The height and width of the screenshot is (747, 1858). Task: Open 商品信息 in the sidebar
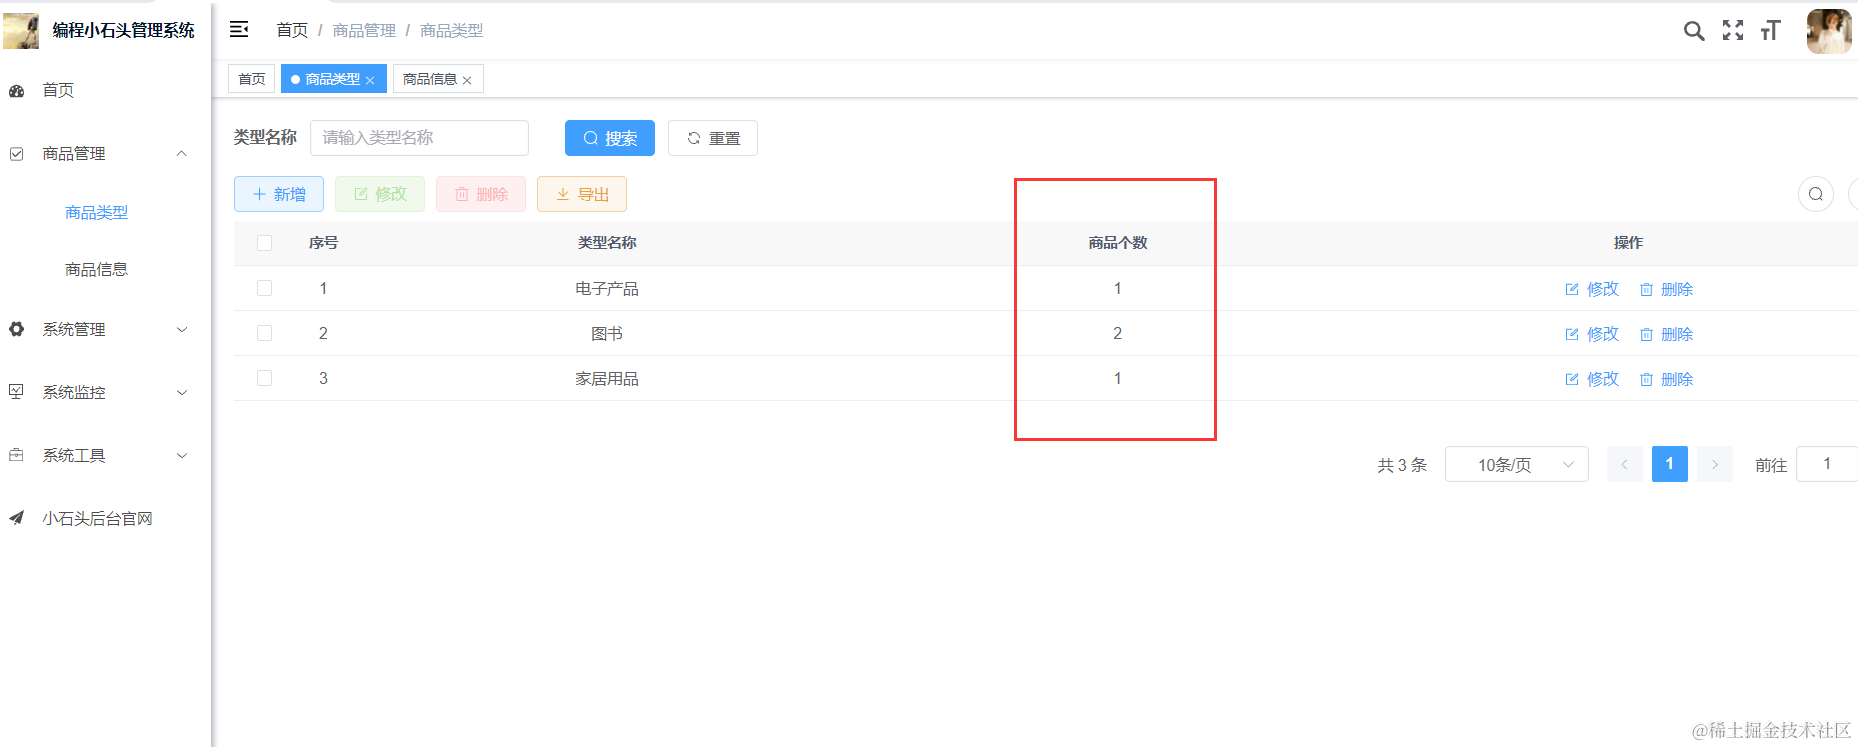tap(96, 269)
